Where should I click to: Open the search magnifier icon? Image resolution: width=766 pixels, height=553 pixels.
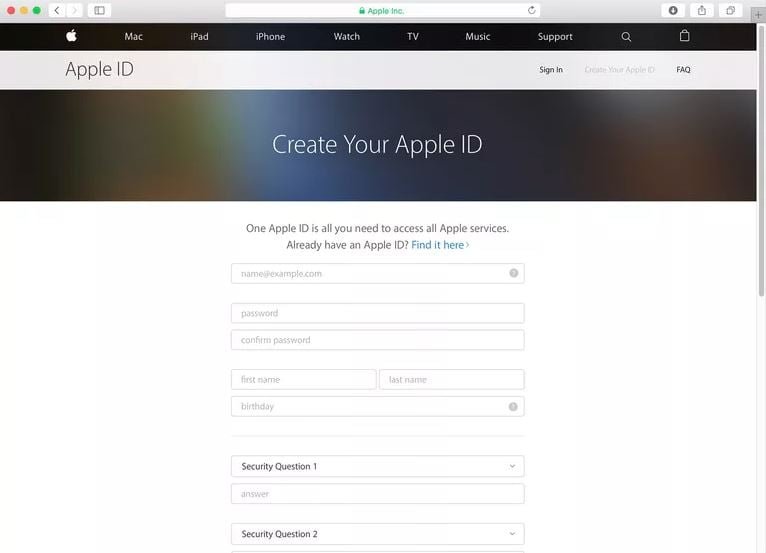coord(626,37)
